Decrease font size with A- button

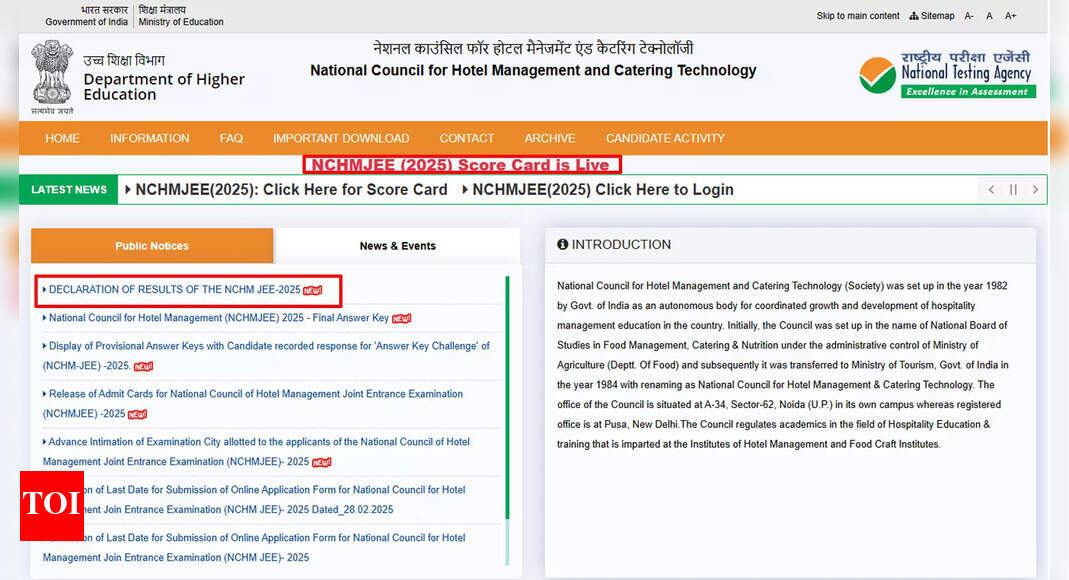click(969, 16)
